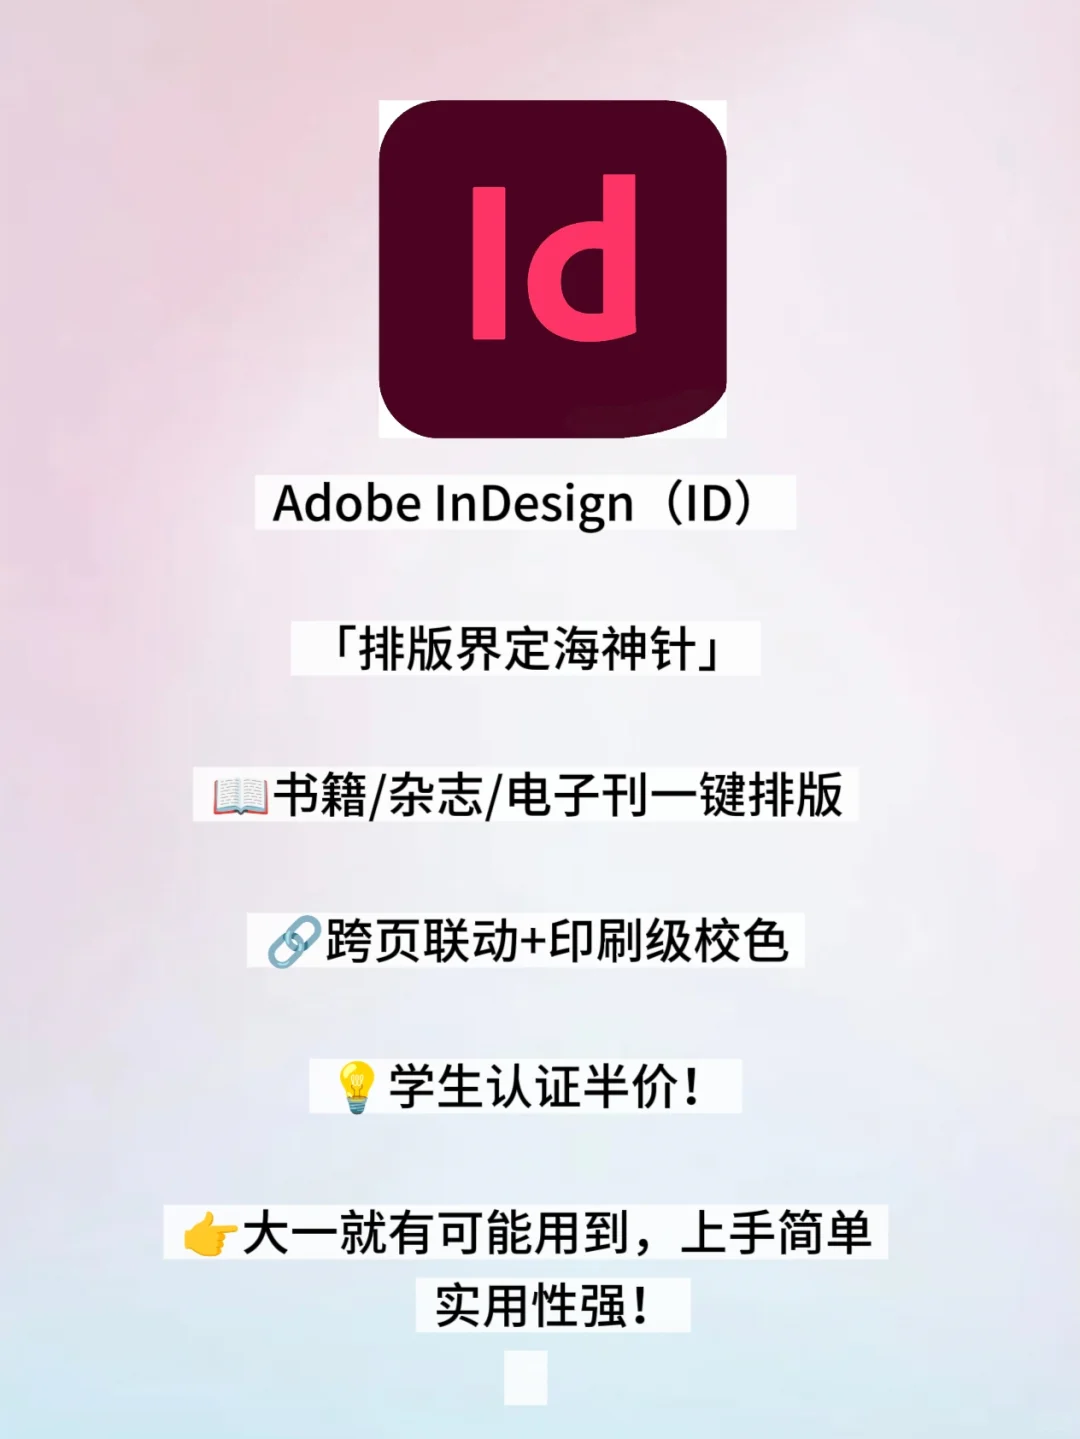
Task: Click the "印刷级校色" text
Action: (669, 941)
